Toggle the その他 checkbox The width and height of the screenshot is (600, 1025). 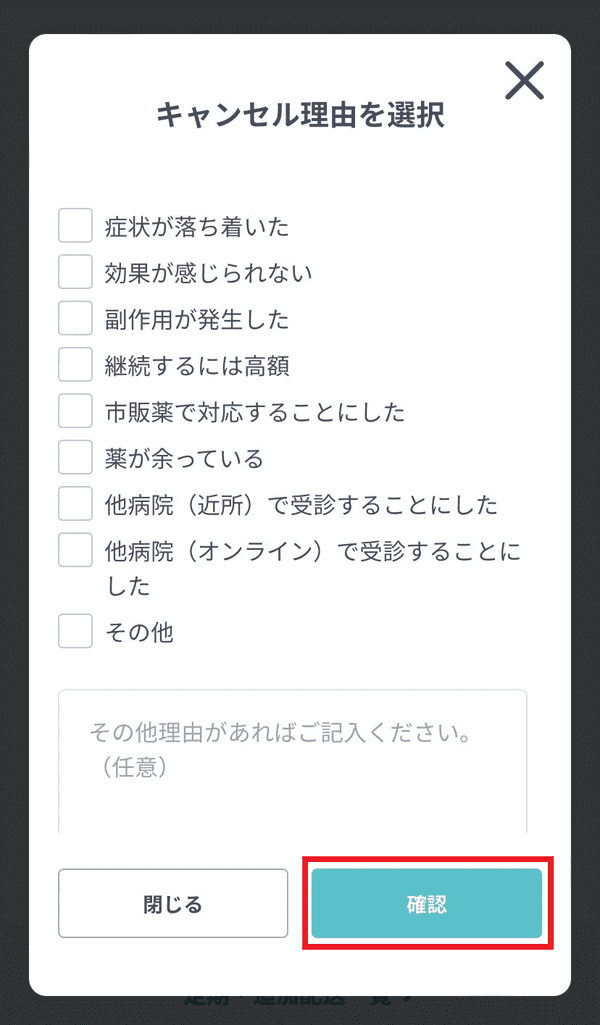(75, 631)
